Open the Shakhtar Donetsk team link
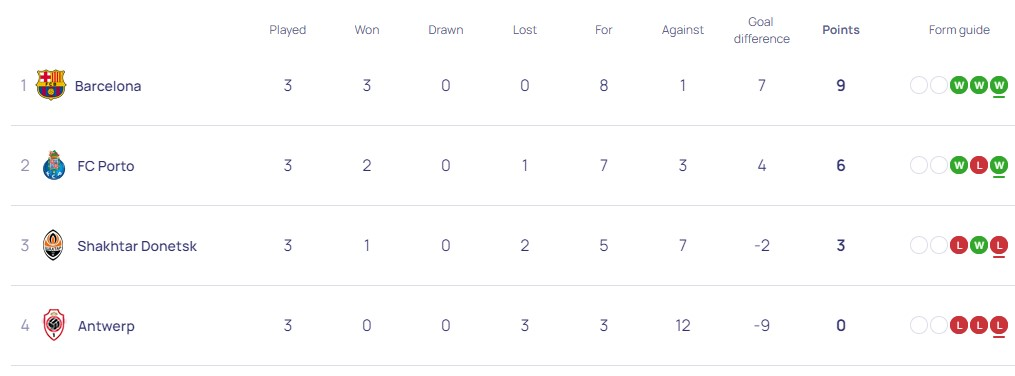 coord(137,246)
